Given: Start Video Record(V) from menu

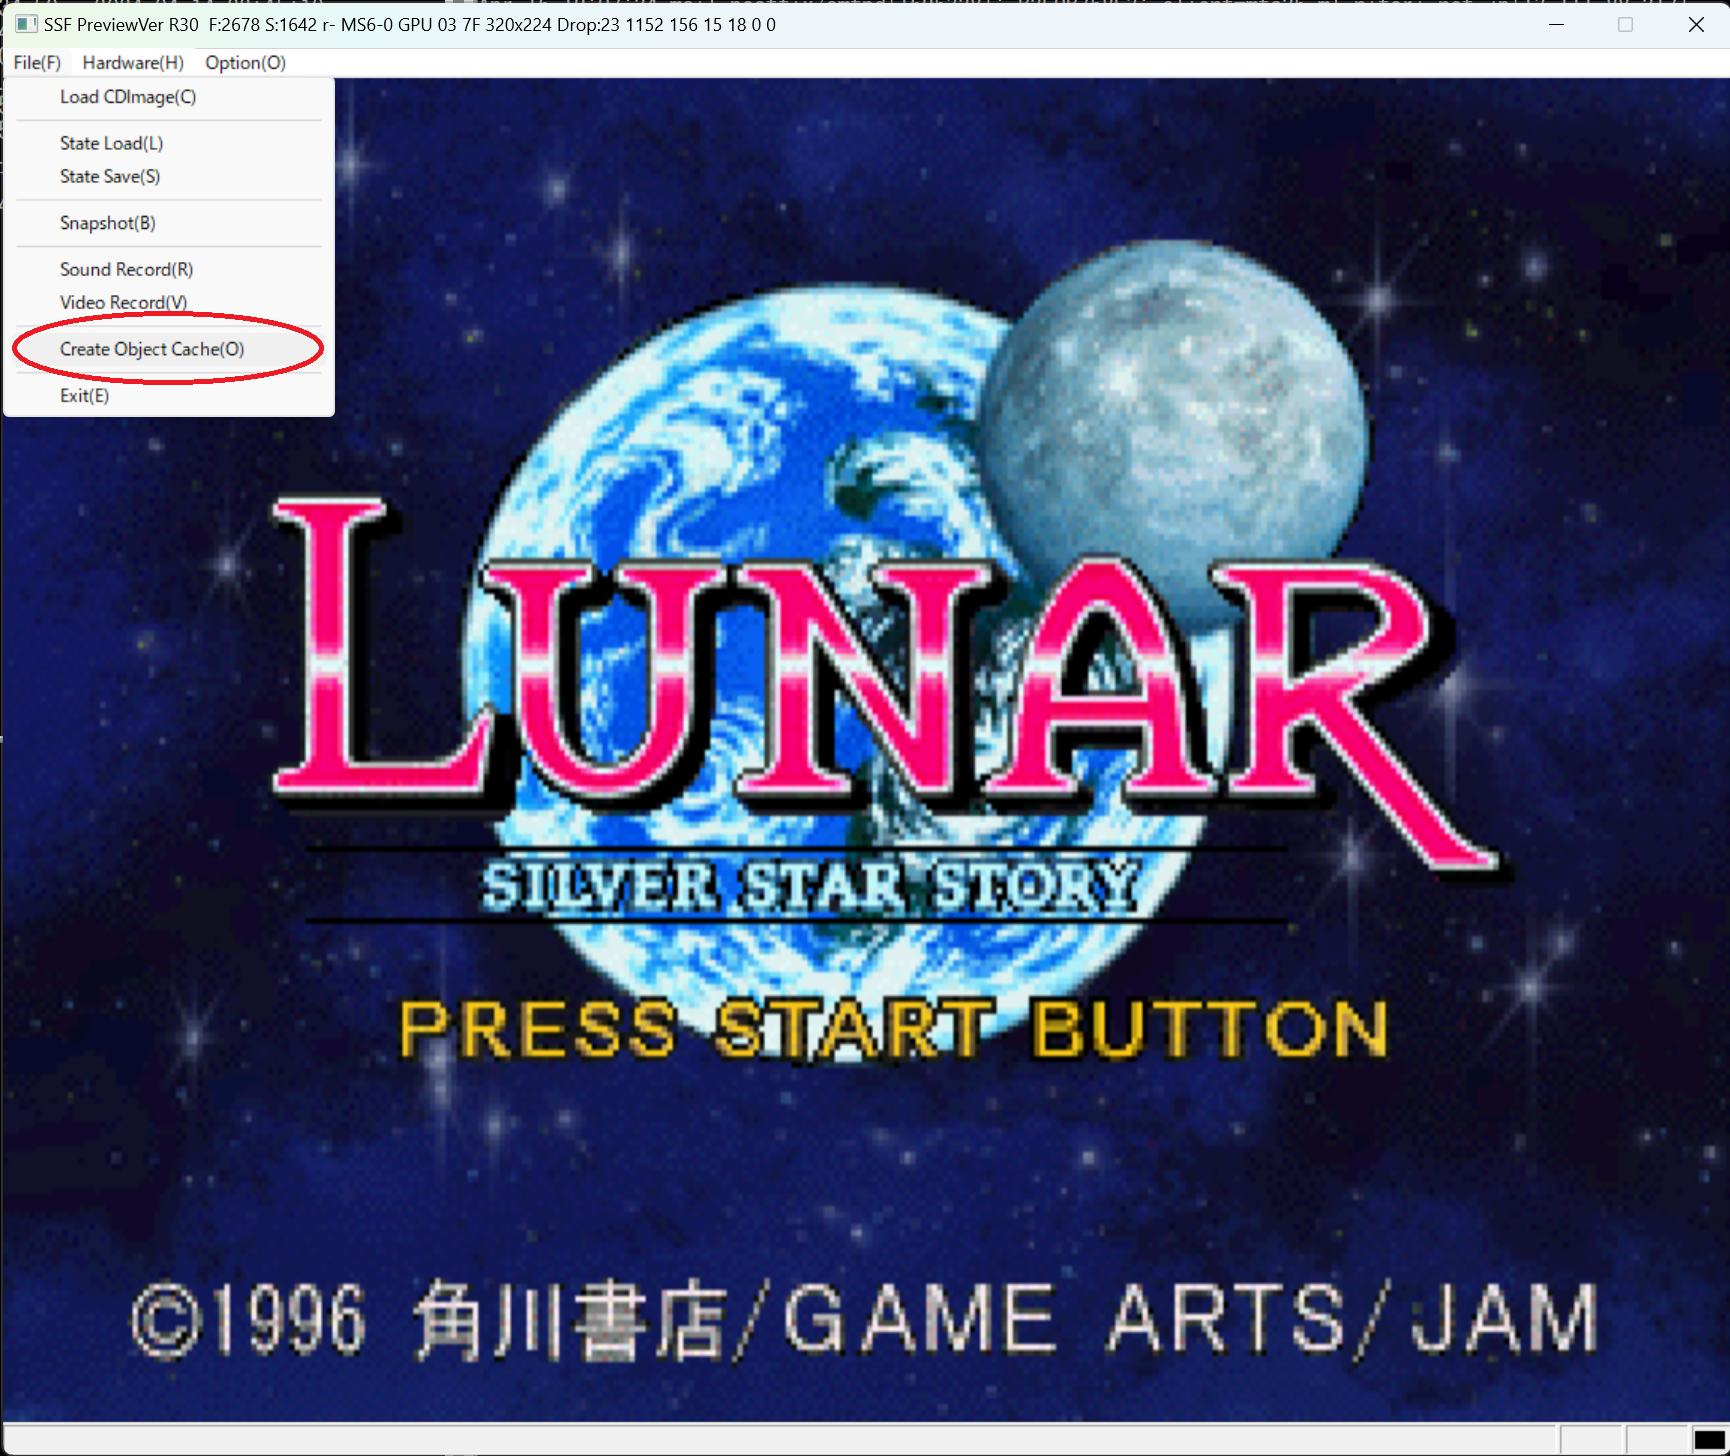Looking at the screenshot, I should [168, 302].
